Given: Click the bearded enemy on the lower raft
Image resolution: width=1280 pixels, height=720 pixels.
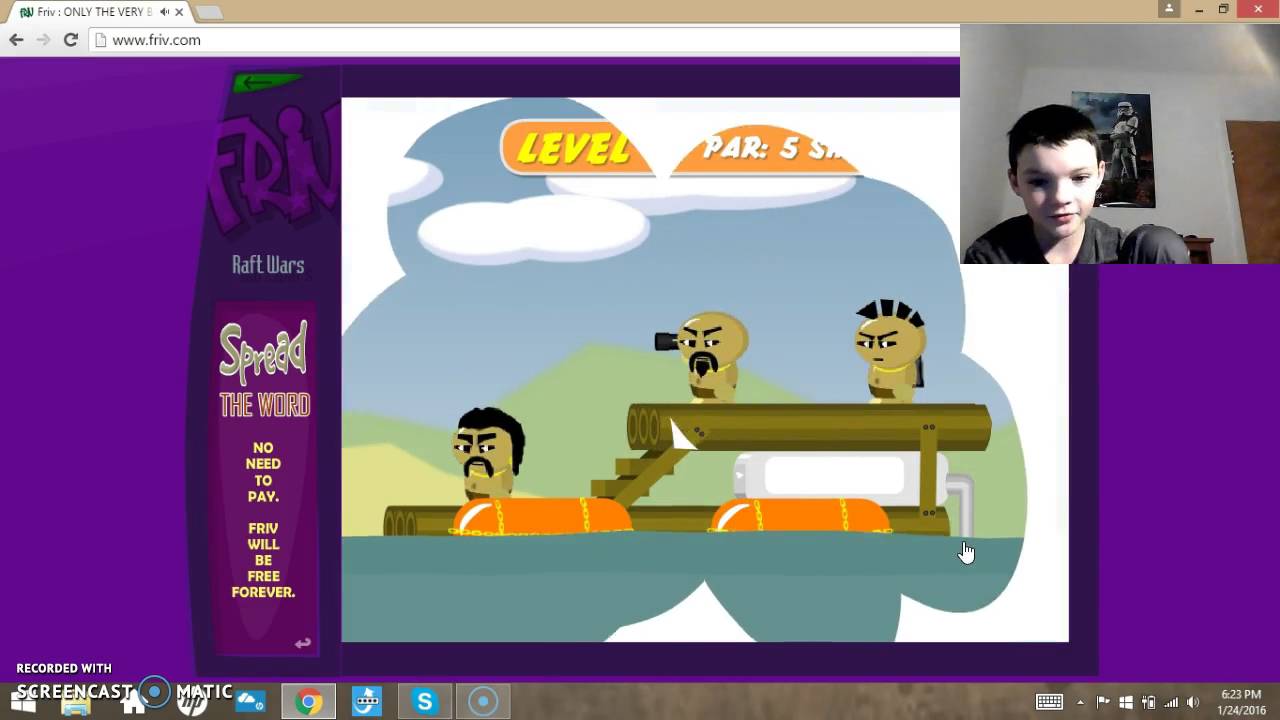Looking at the screenshot, I should [x=487, y=452].
